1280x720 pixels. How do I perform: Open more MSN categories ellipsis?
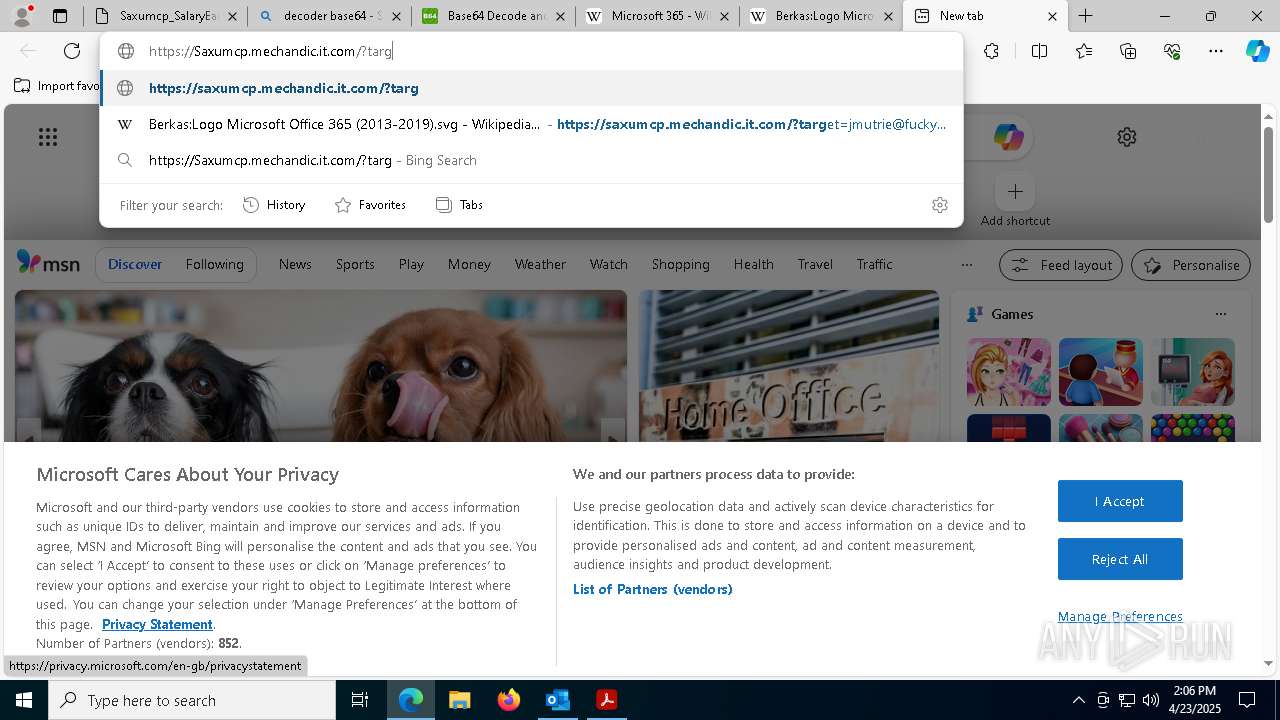966,265
